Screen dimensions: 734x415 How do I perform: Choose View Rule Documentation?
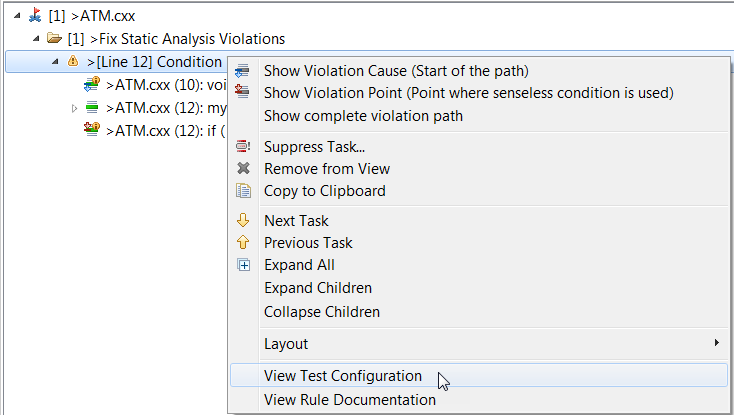[350, 400]
